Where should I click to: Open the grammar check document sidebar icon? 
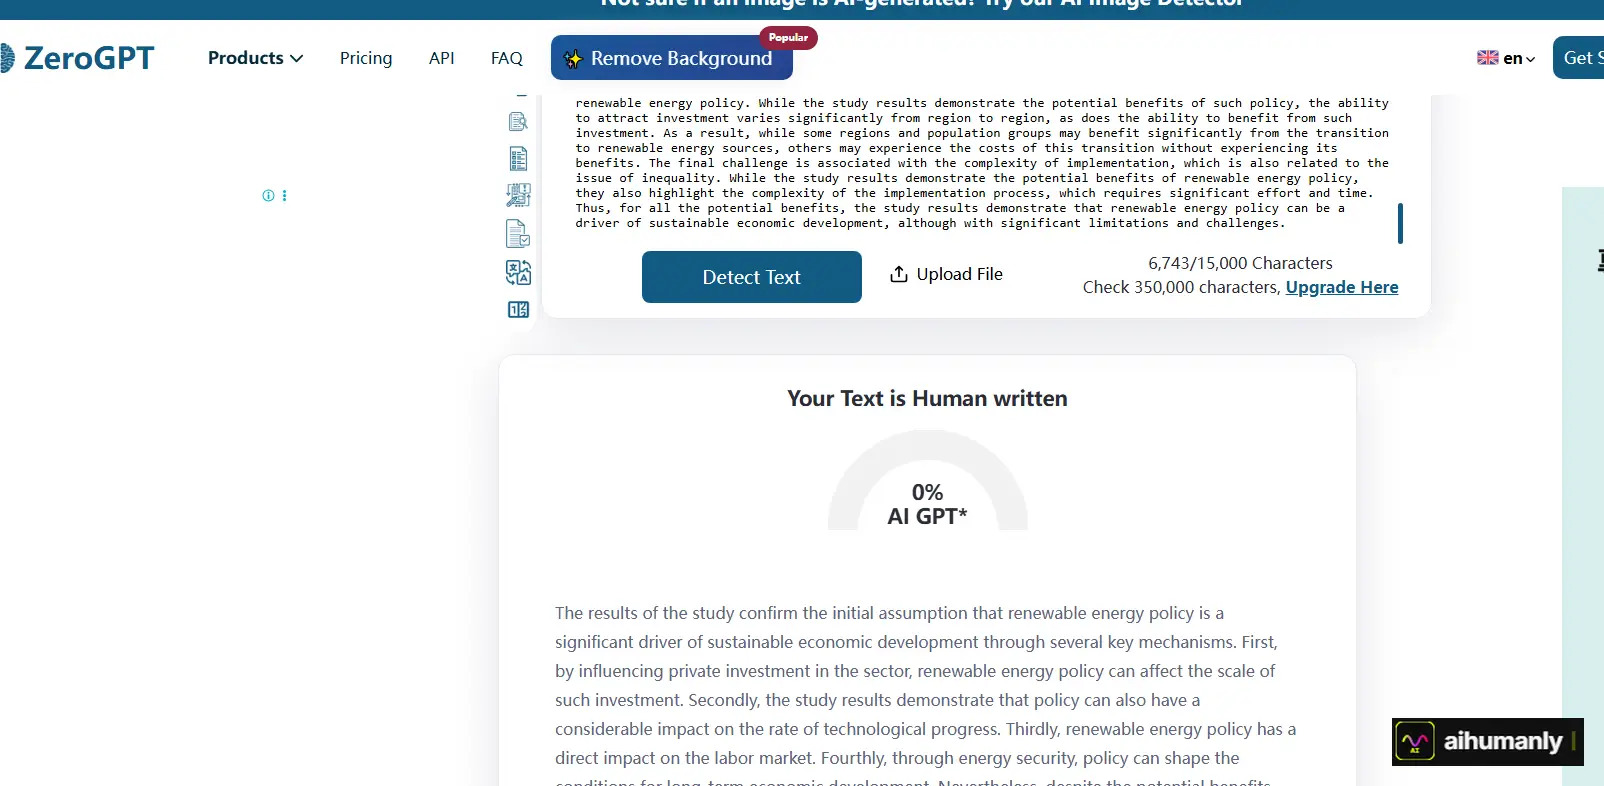[518, 233]
